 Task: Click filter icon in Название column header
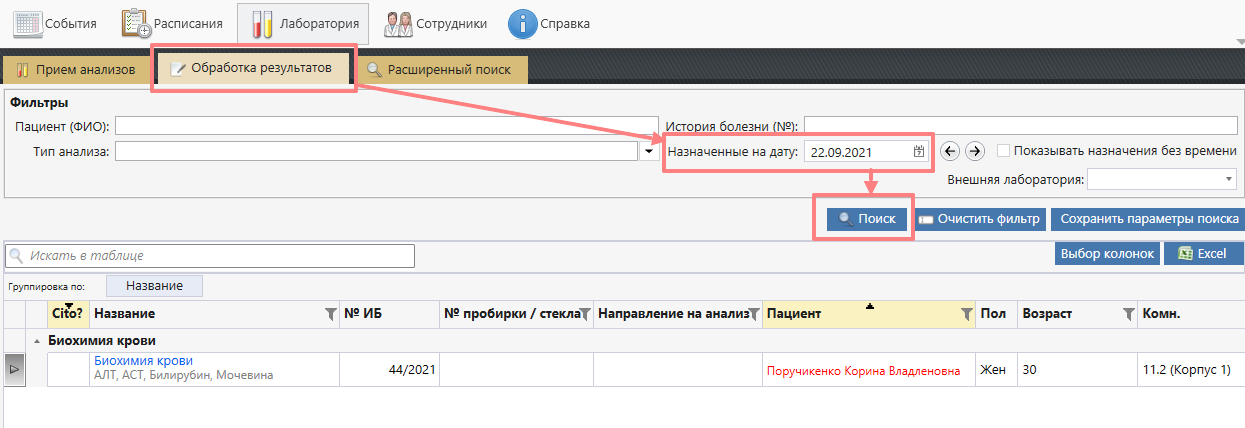click(x=331, y=314)
